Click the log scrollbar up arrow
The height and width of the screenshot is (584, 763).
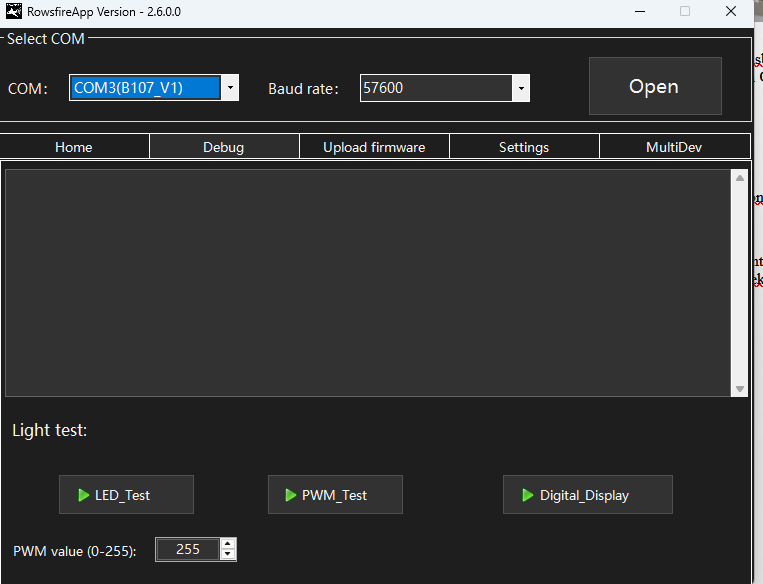pos(740,178)
